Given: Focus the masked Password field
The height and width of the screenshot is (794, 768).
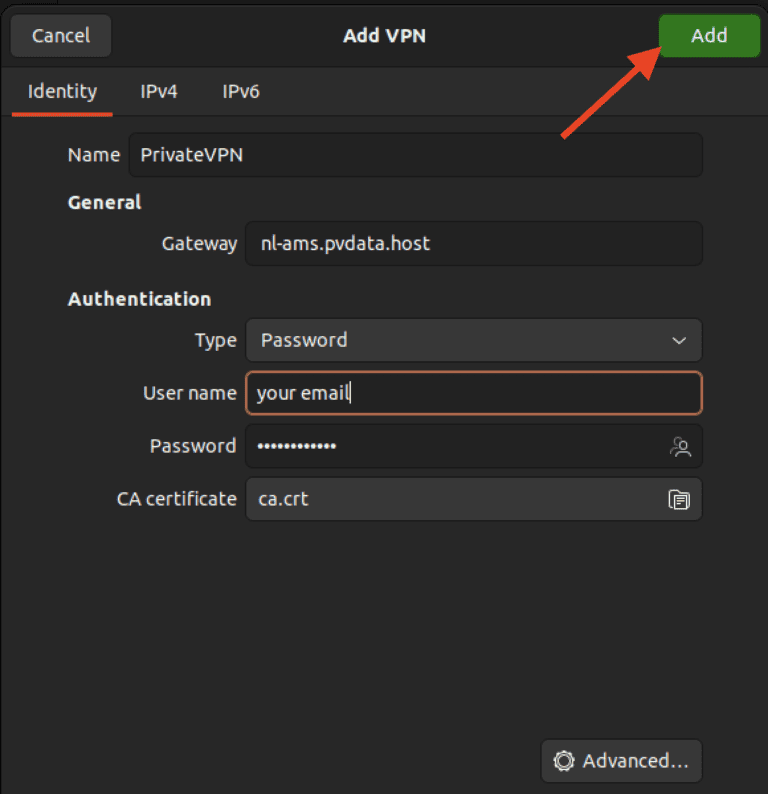Looking at the screenshot, I should tap(450, 447).
